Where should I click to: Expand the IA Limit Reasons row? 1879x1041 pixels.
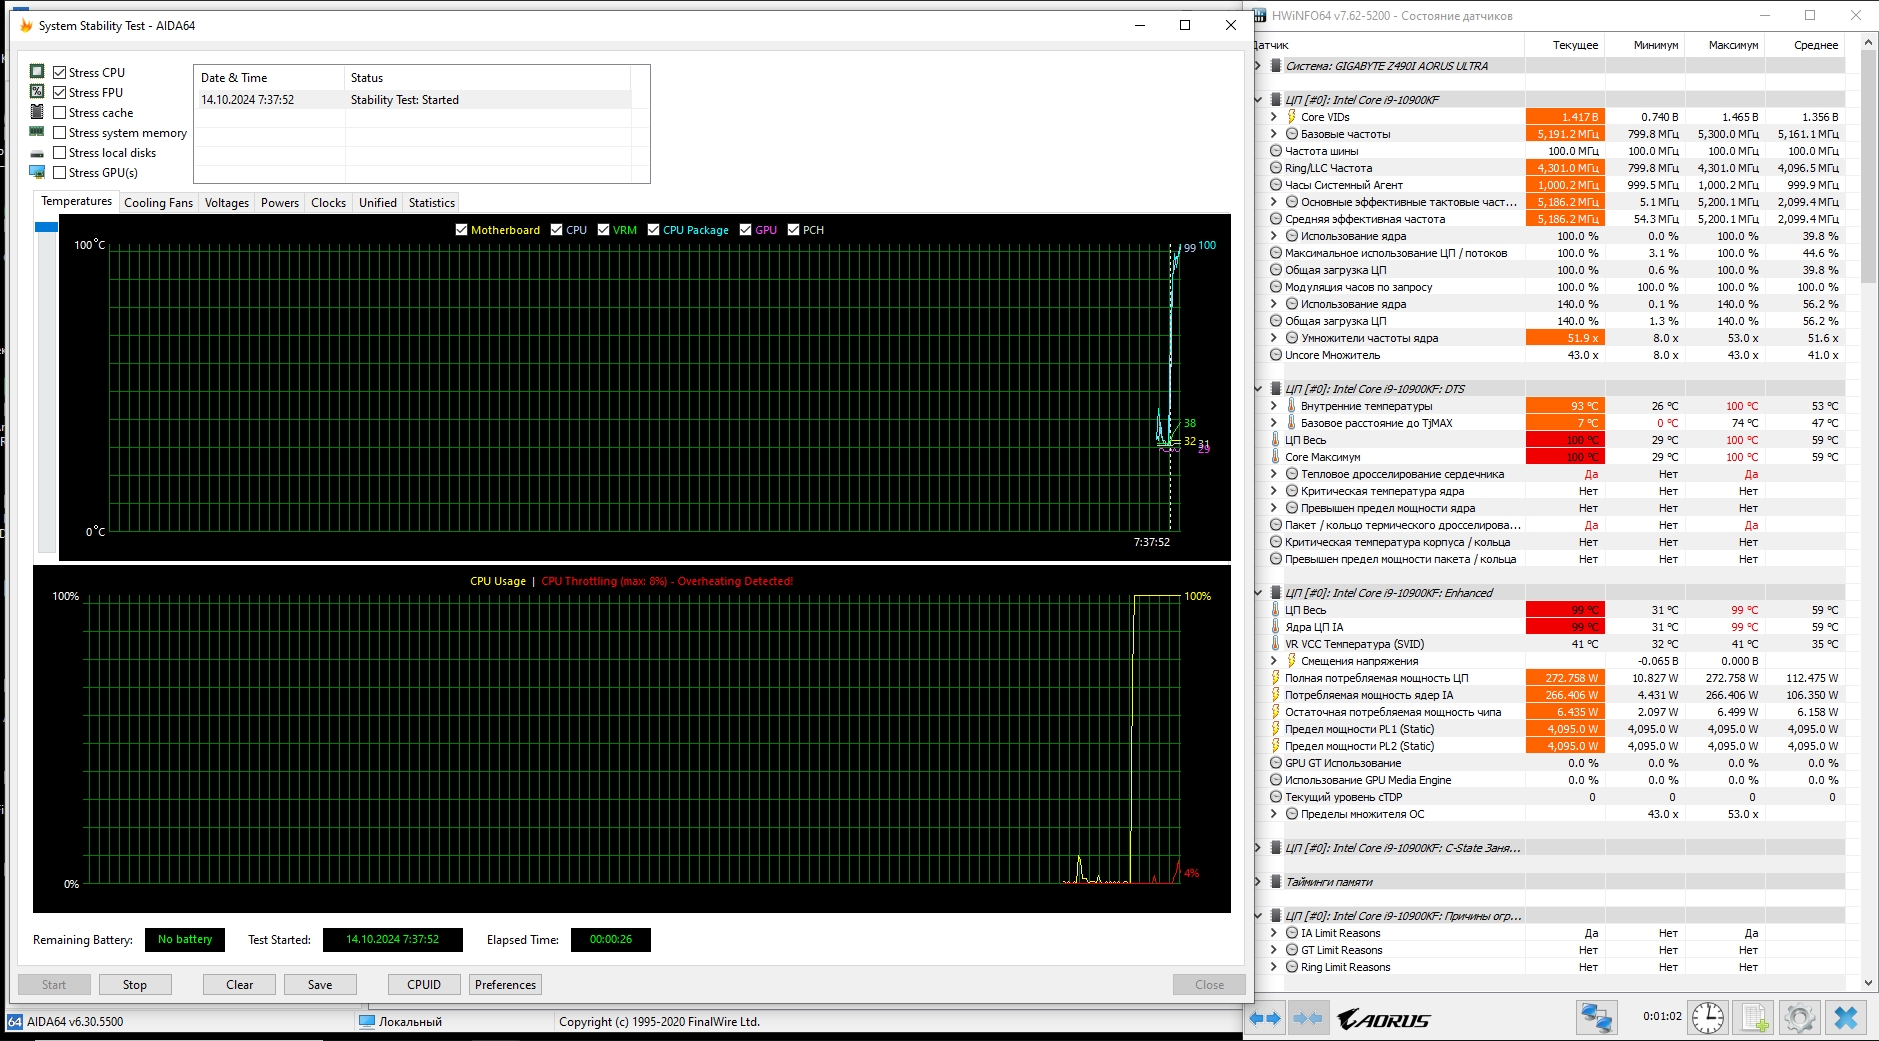1274,933
